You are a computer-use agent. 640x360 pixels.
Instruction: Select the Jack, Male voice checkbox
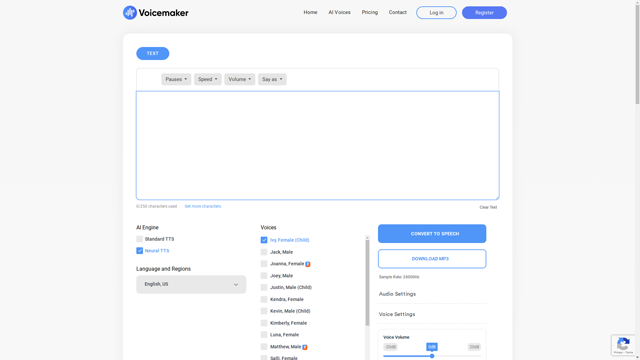[264, 252]
